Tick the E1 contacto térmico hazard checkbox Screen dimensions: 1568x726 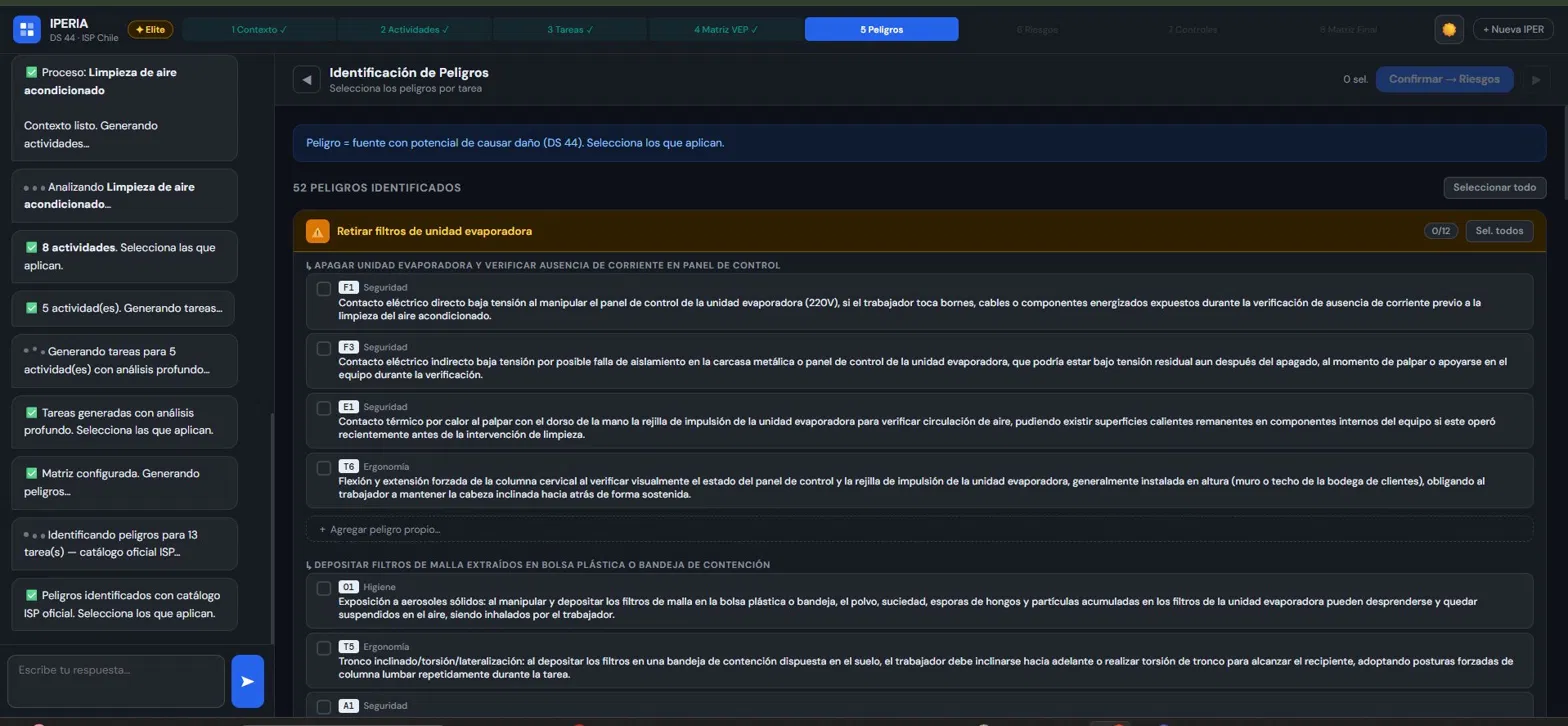click(x=323, y=408)
